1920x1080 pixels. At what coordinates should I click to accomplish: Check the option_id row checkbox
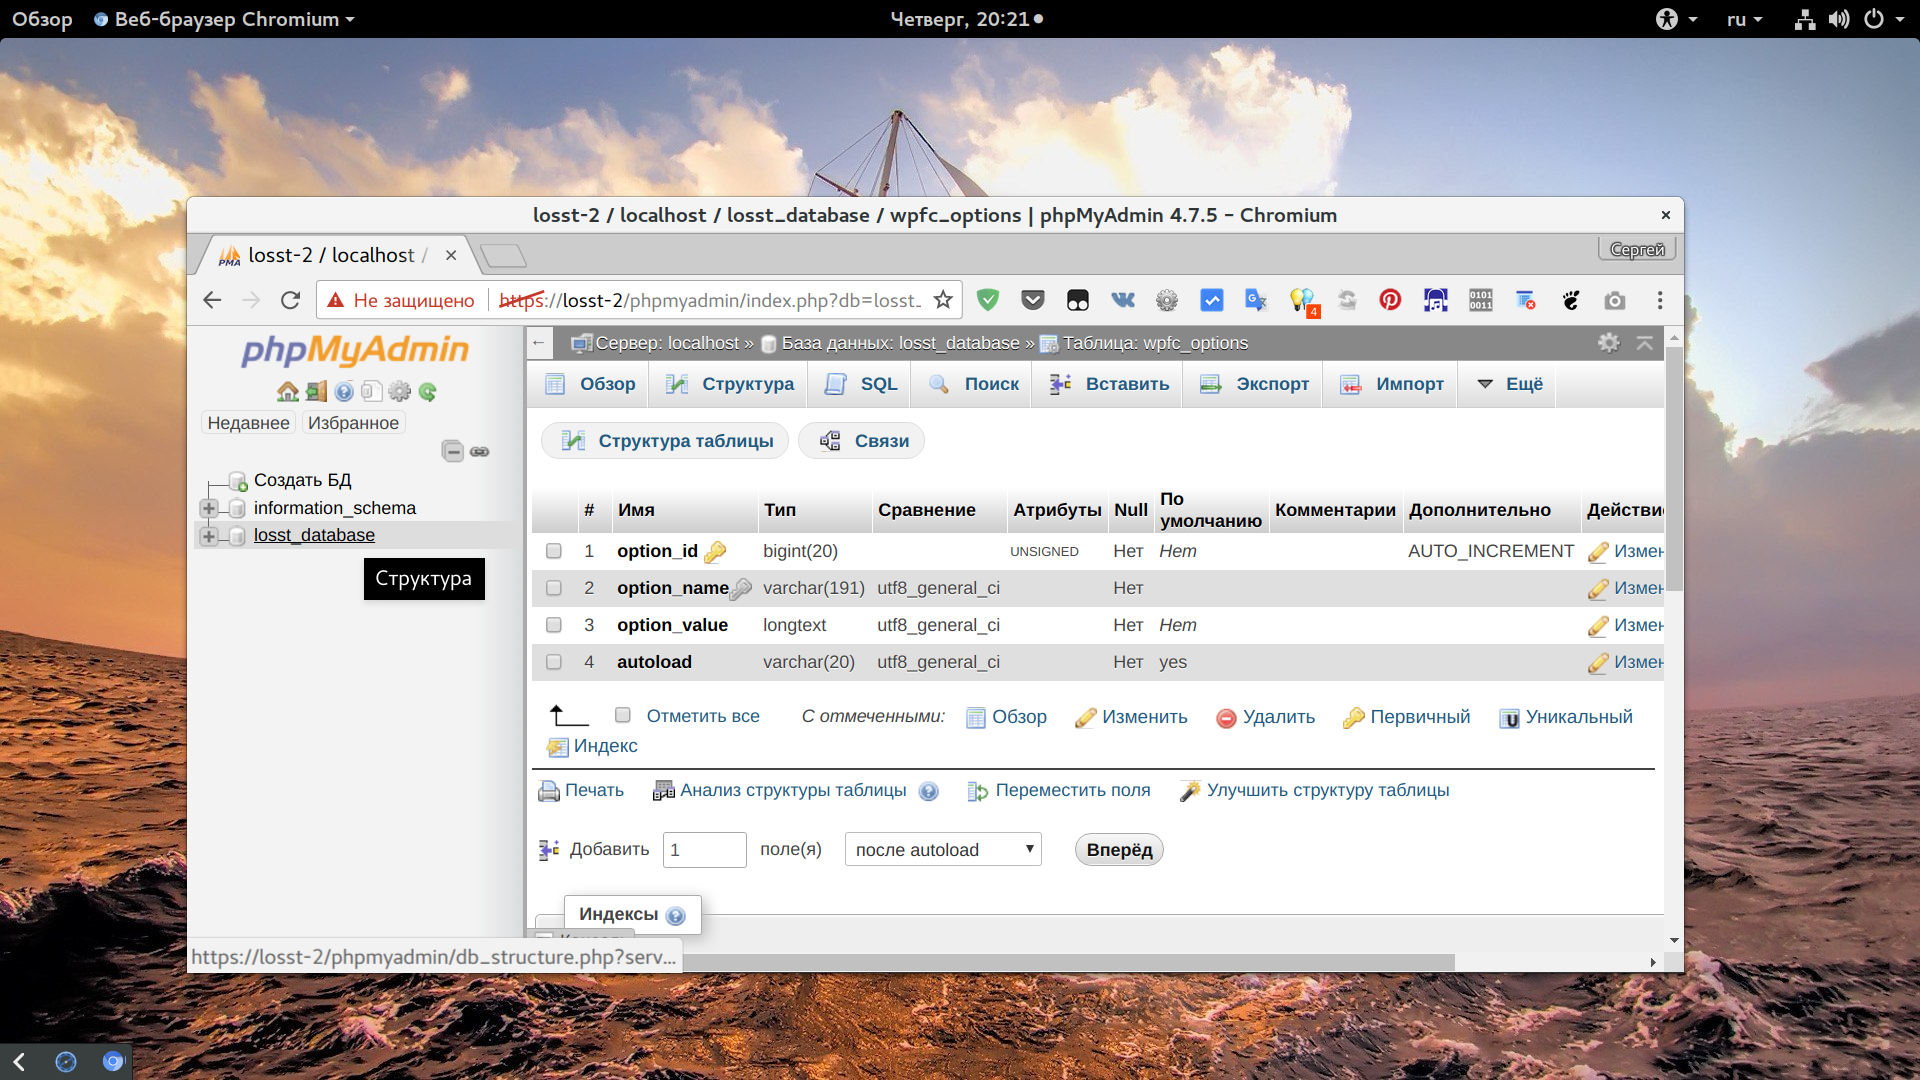click(x=554, y=551)
